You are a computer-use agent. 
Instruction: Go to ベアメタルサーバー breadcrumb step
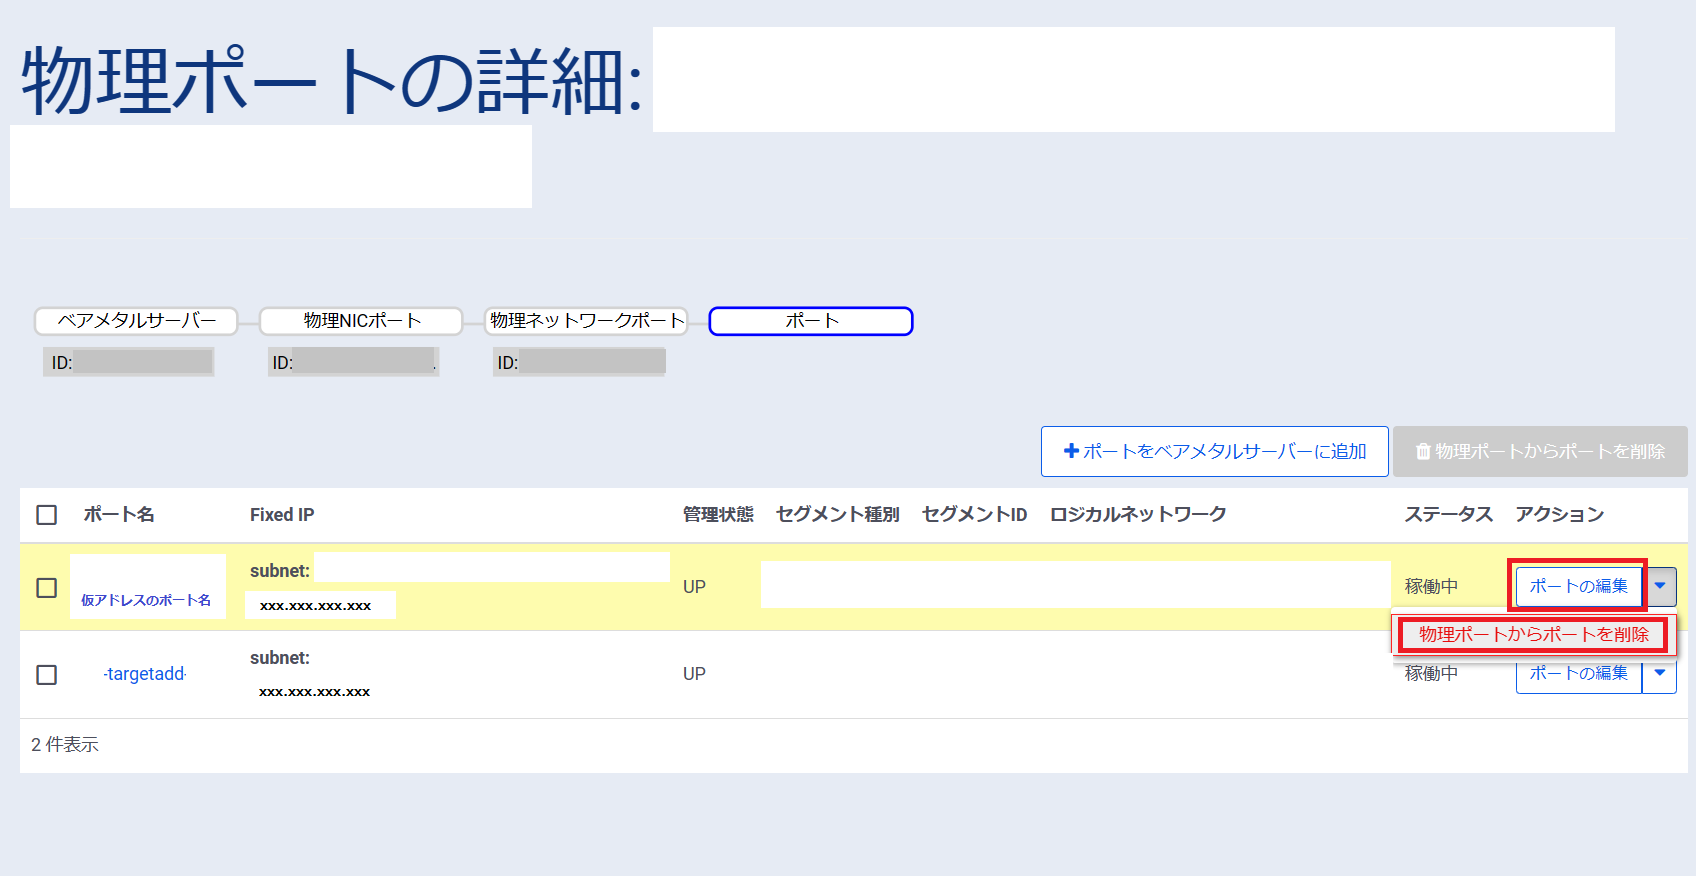[136, 321]
